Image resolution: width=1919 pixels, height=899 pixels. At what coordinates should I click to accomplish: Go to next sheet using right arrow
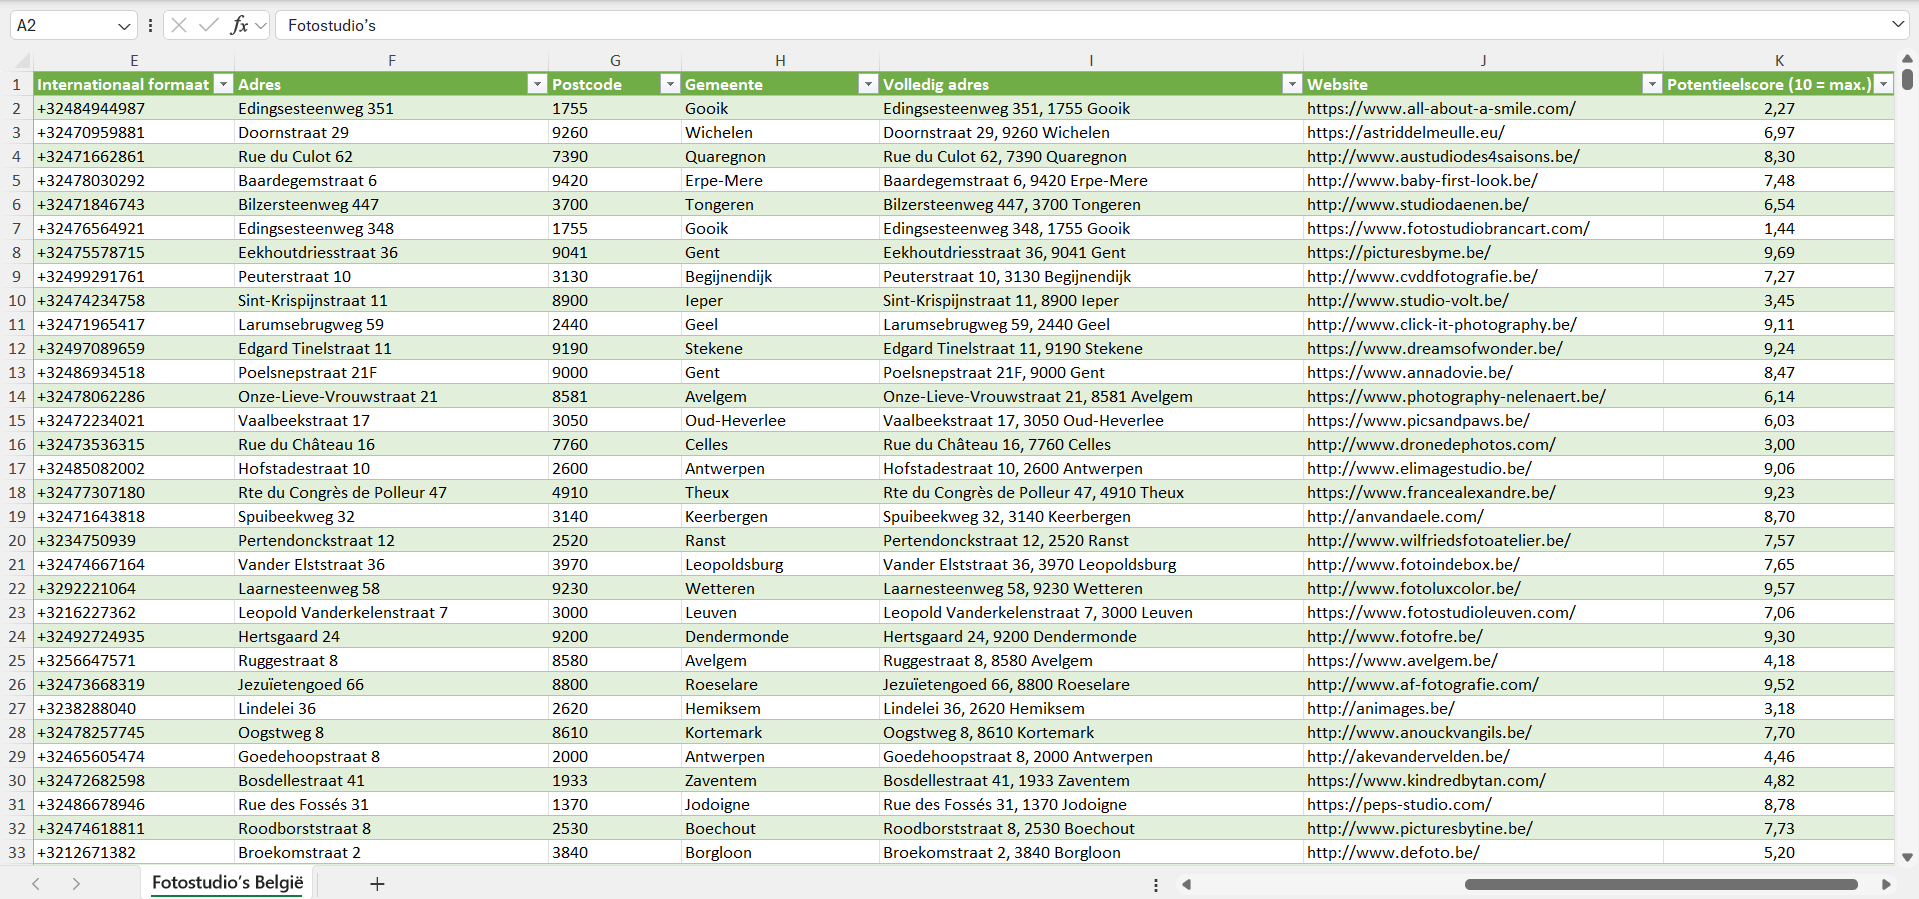76,884
